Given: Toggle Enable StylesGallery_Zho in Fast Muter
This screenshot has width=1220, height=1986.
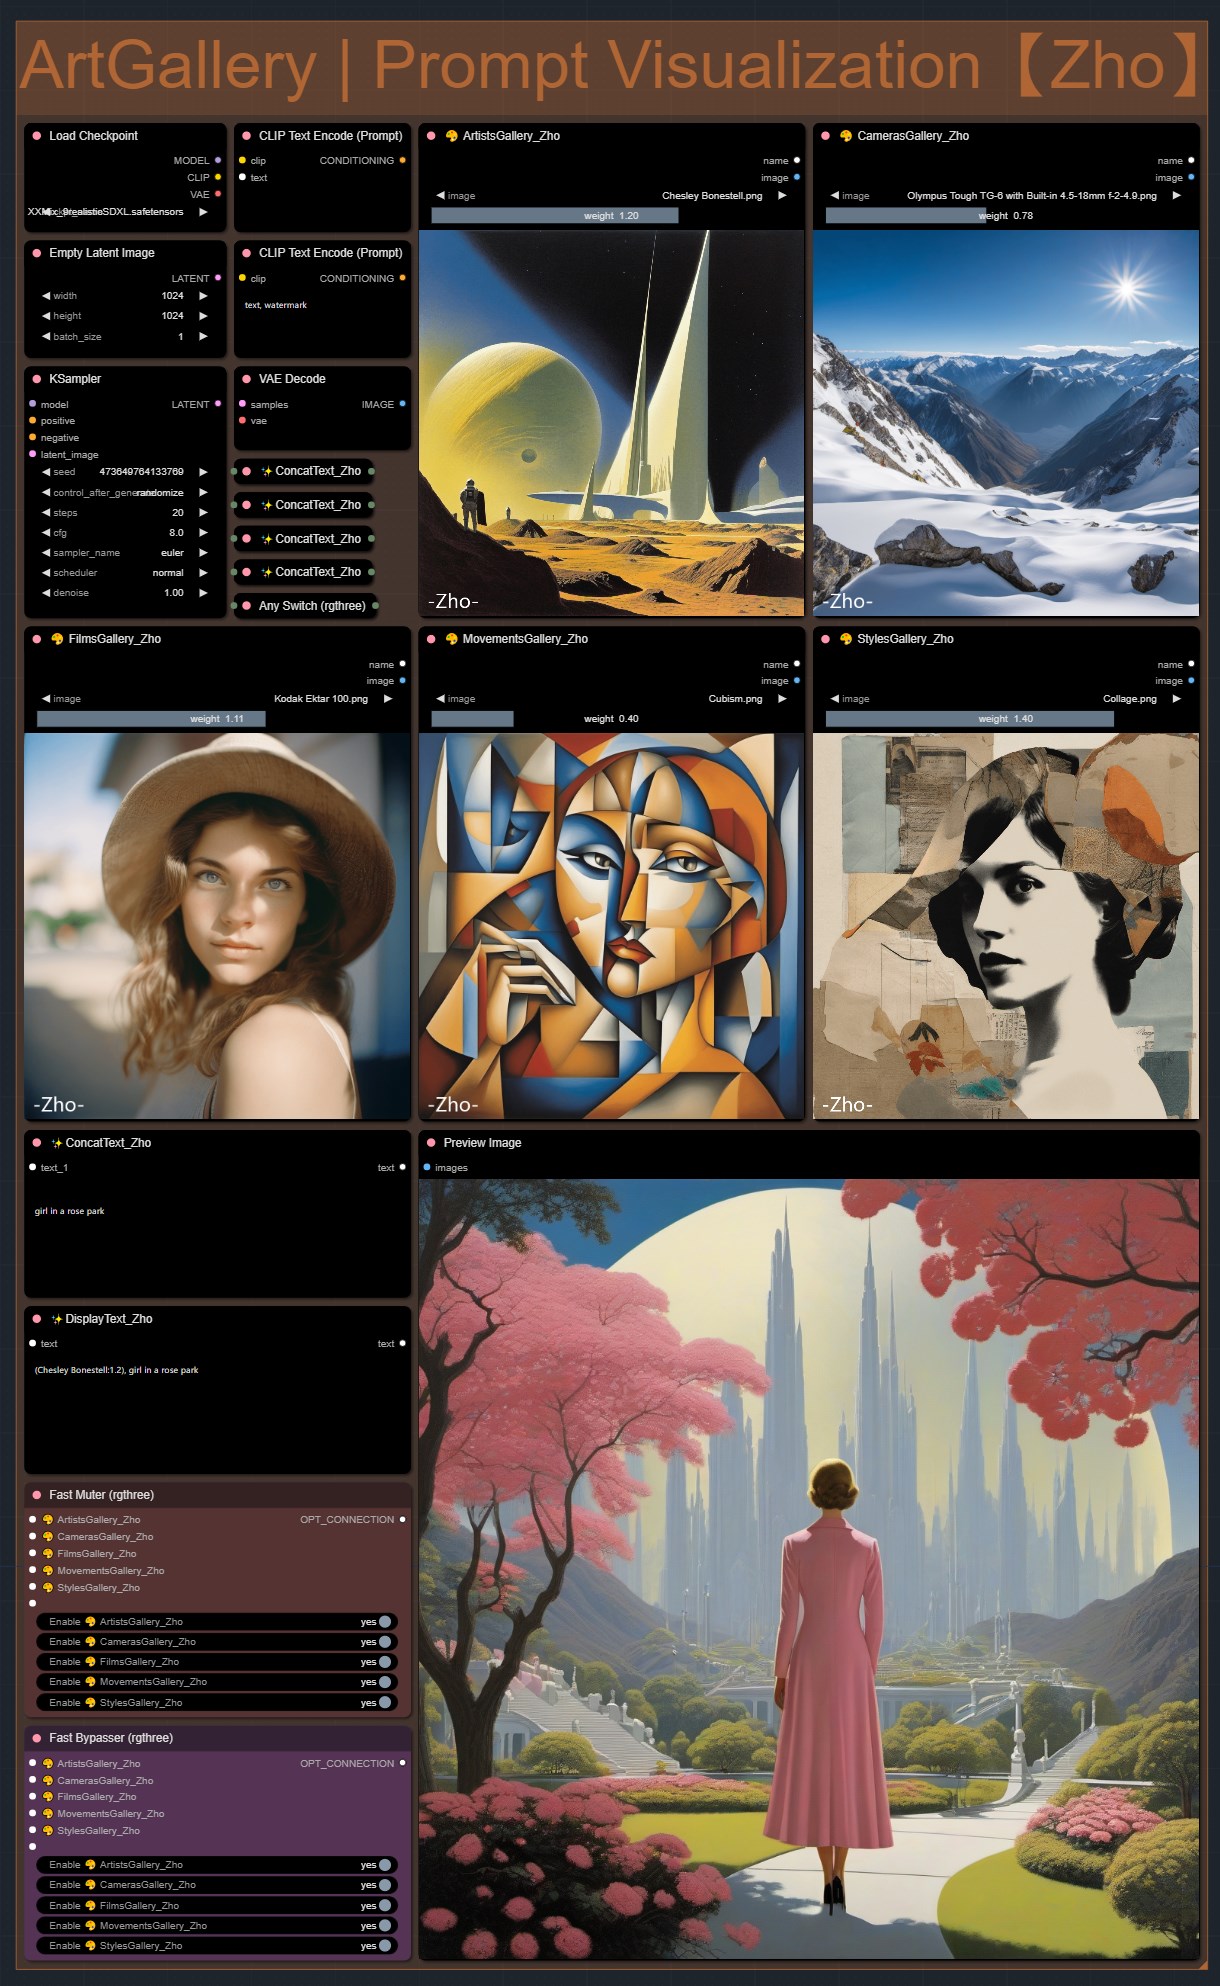Looking at the screenshot, I should click(x=217, y=1703).
